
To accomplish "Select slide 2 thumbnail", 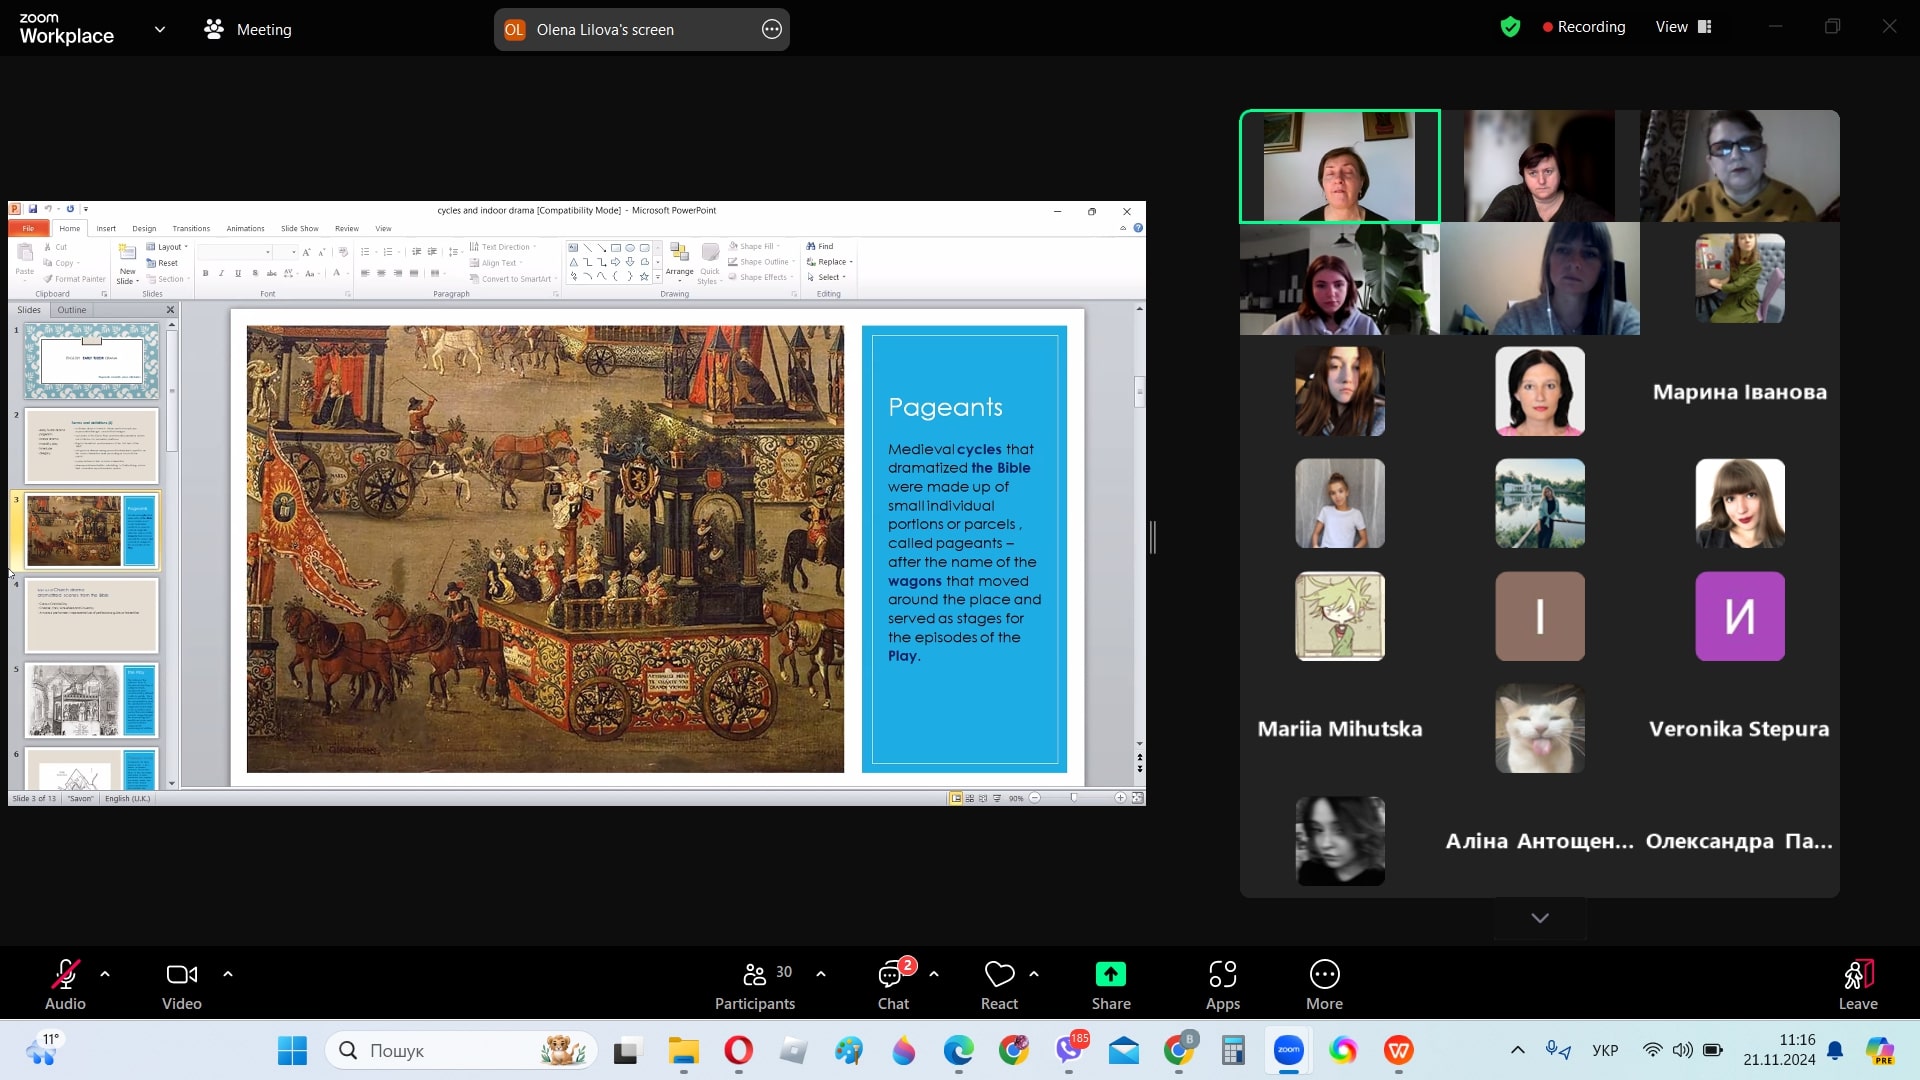I will [x=91, y=446].
